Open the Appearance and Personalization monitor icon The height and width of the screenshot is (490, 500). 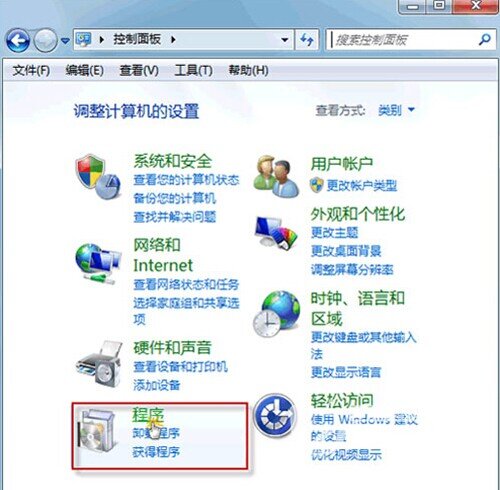[x=275, y=232]
